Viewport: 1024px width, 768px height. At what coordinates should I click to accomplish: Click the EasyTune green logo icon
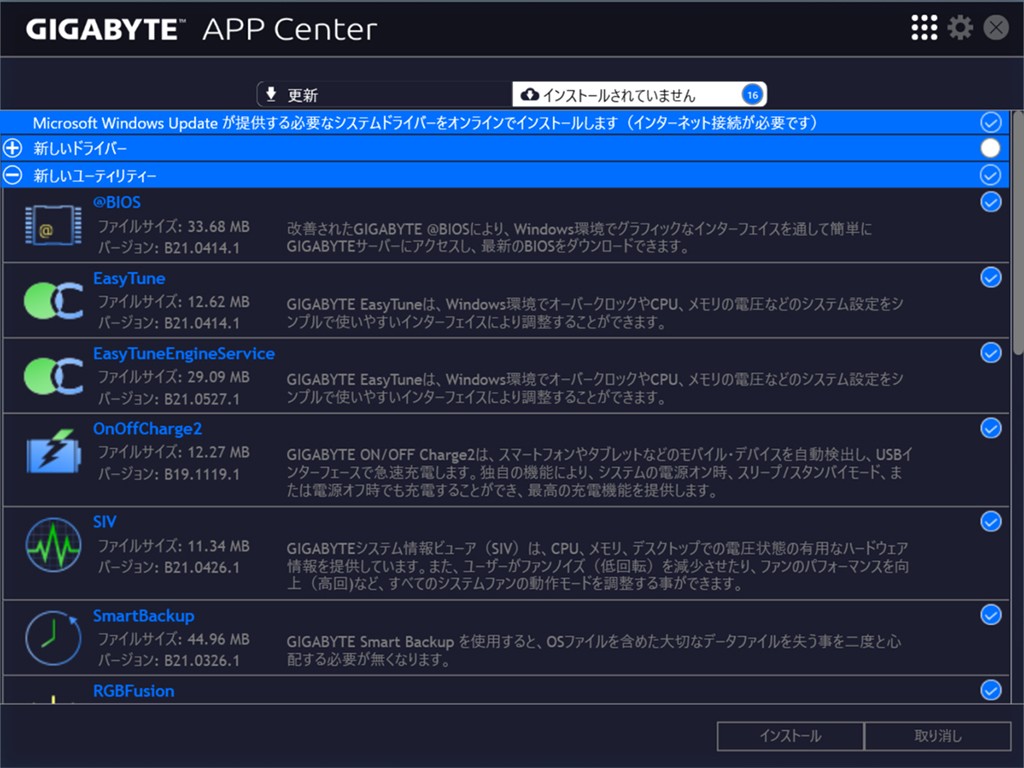tap(52, 301)
